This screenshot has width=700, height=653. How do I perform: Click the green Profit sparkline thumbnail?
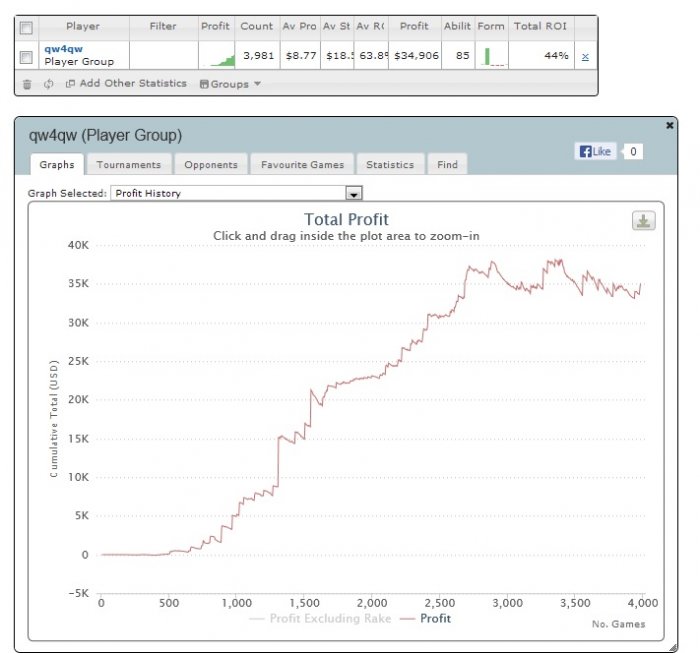pos(217,57)
